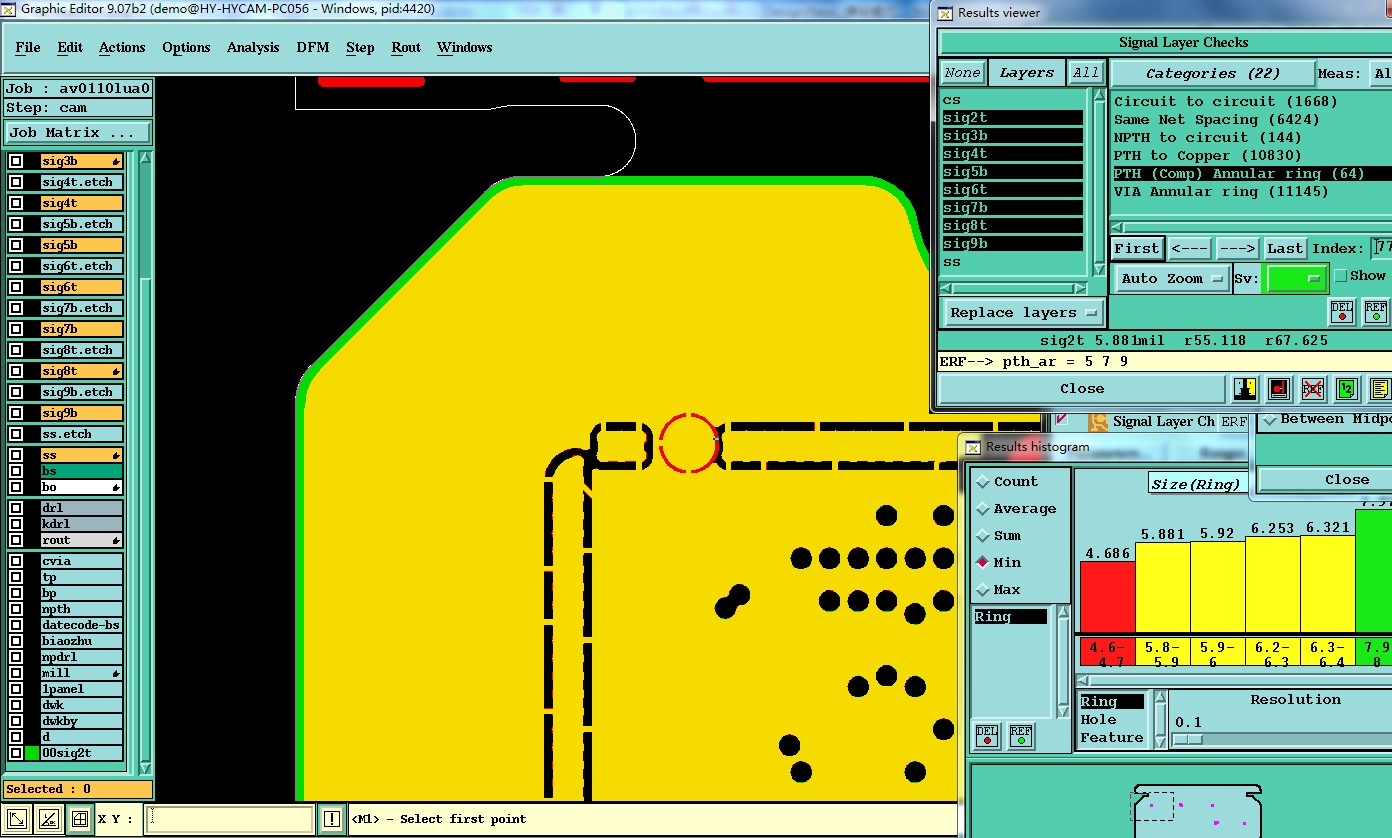
Task: Select the Max radio option
Action: point(982,590)
